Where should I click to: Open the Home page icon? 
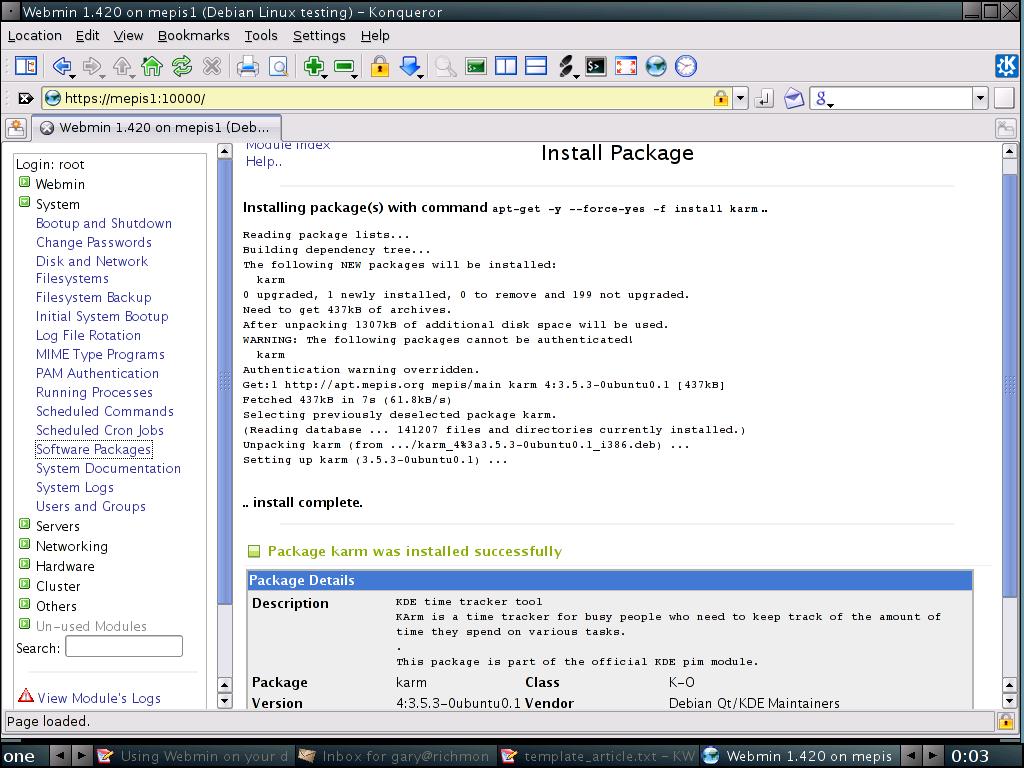[x=152, y=66]
